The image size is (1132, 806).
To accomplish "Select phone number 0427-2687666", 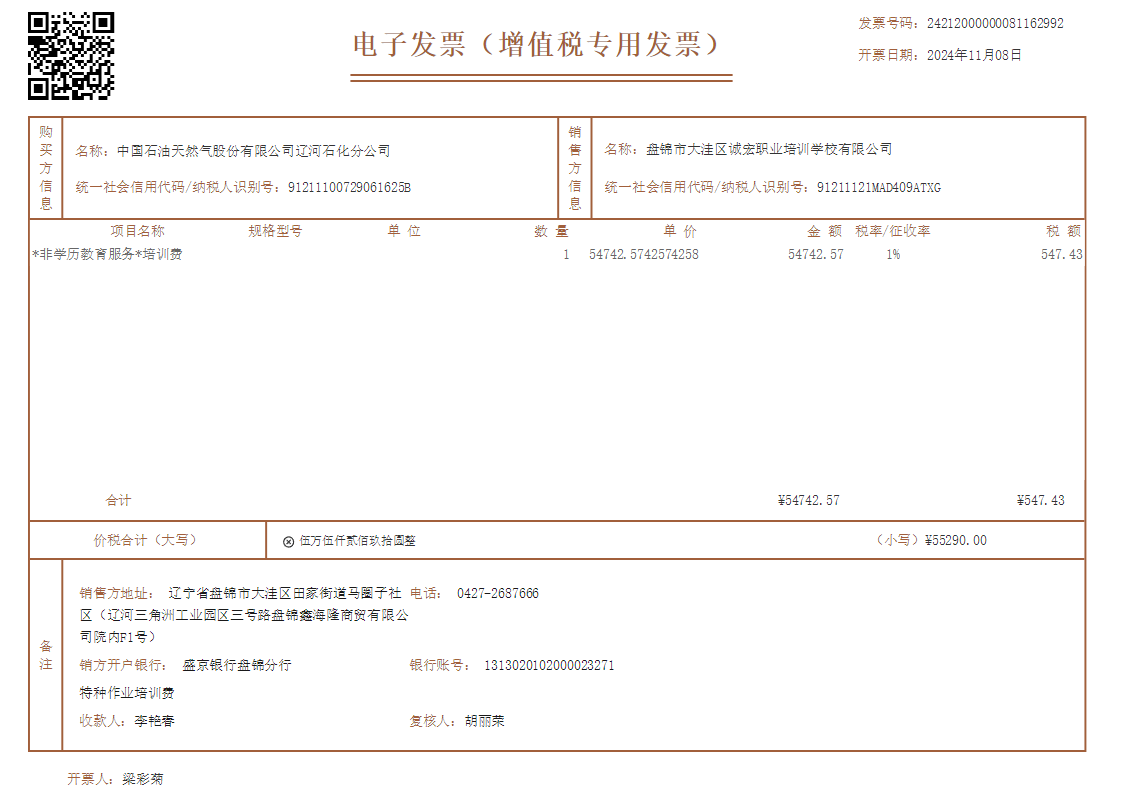I will point(497,594).
